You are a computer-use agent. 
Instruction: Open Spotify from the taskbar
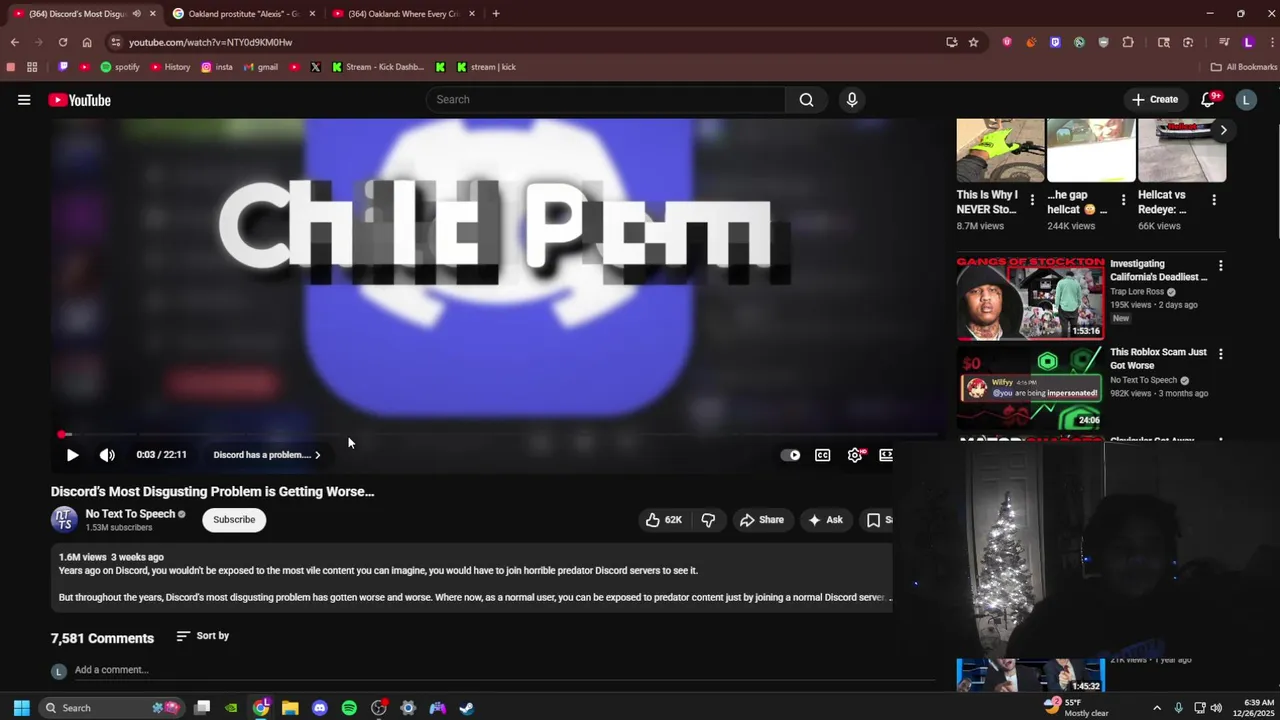349,708
